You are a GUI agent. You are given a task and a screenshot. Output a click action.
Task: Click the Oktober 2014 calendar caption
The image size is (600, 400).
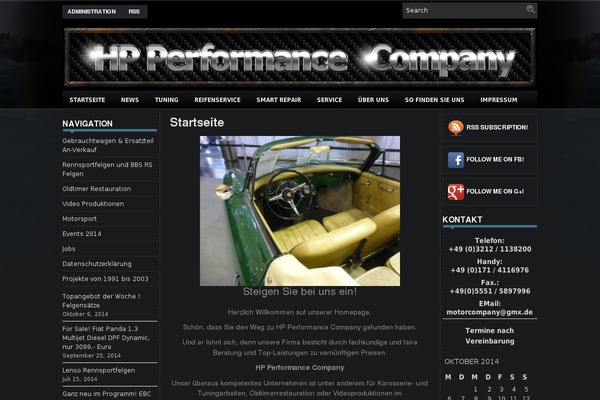click(x=471, y=362)
